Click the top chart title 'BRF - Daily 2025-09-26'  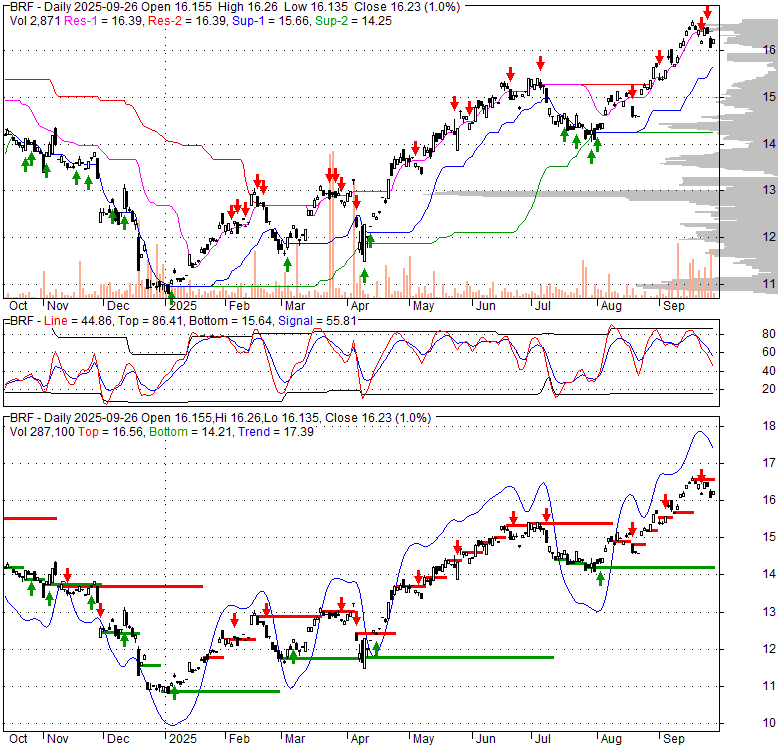(74, 7)
